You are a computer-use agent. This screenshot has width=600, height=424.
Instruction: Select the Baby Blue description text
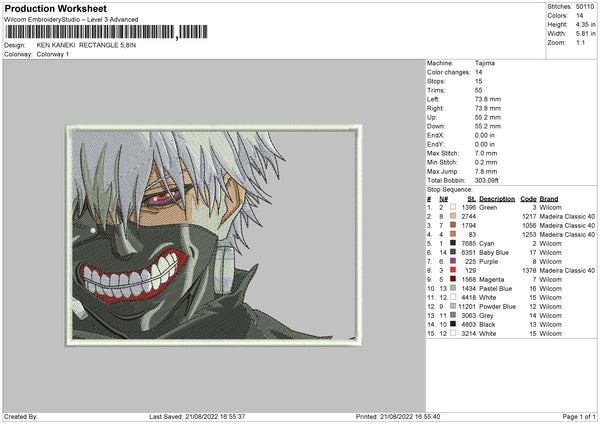click(x=494, y=253)
